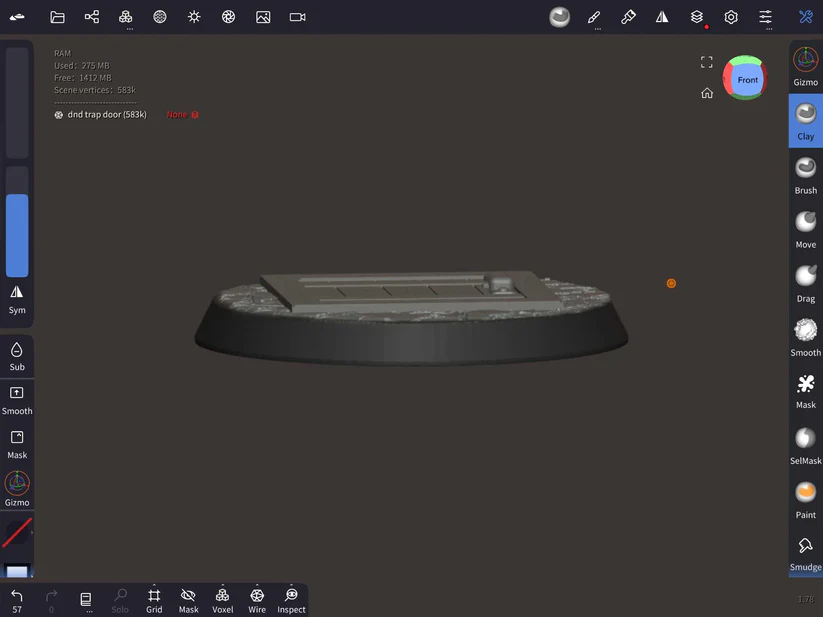Open the Painting brush menu
The height and width of the screenshot is (617, 823).
[628, 17]
